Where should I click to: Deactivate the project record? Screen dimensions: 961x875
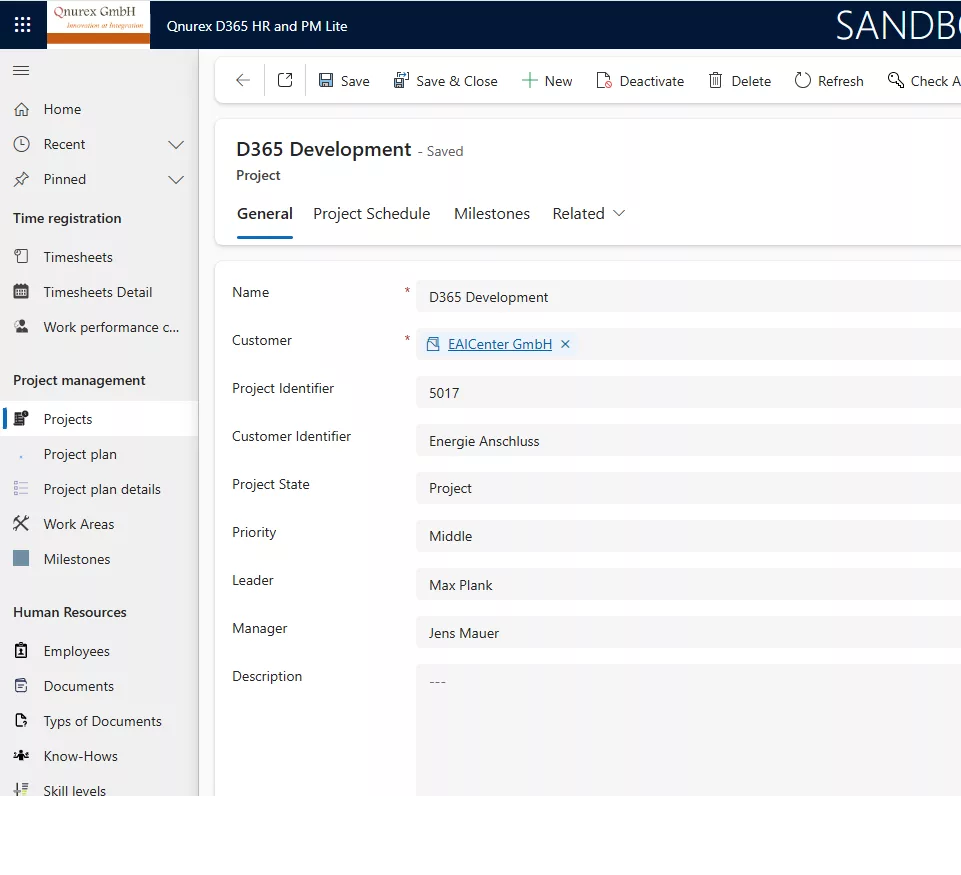pos(640,81)
